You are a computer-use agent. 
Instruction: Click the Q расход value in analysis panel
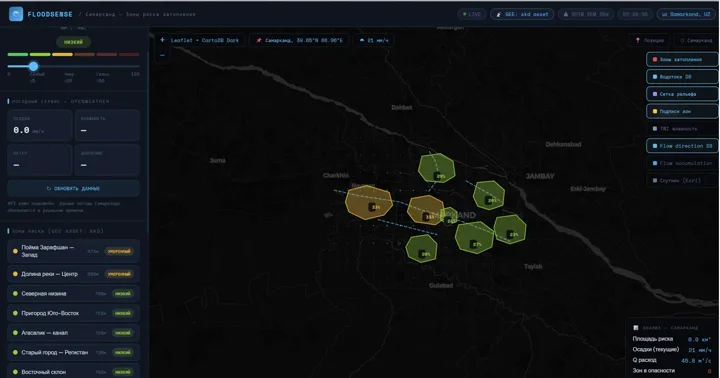click(696, 361)
